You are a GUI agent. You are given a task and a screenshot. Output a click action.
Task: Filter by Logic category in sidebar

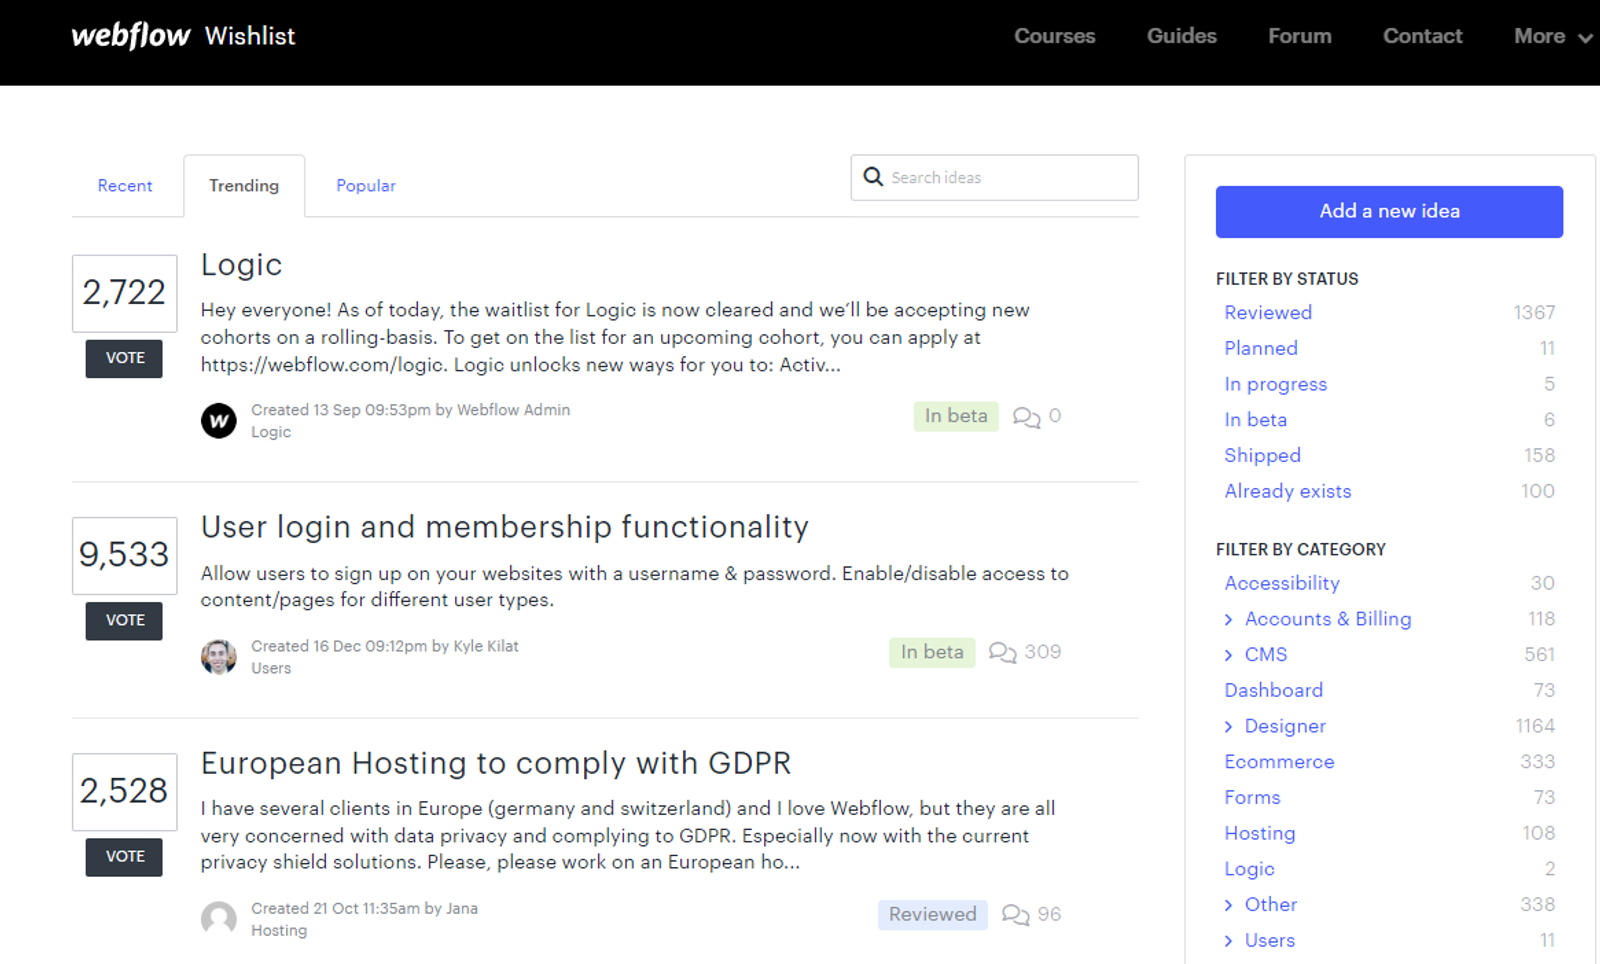[x=1250, y=870]
